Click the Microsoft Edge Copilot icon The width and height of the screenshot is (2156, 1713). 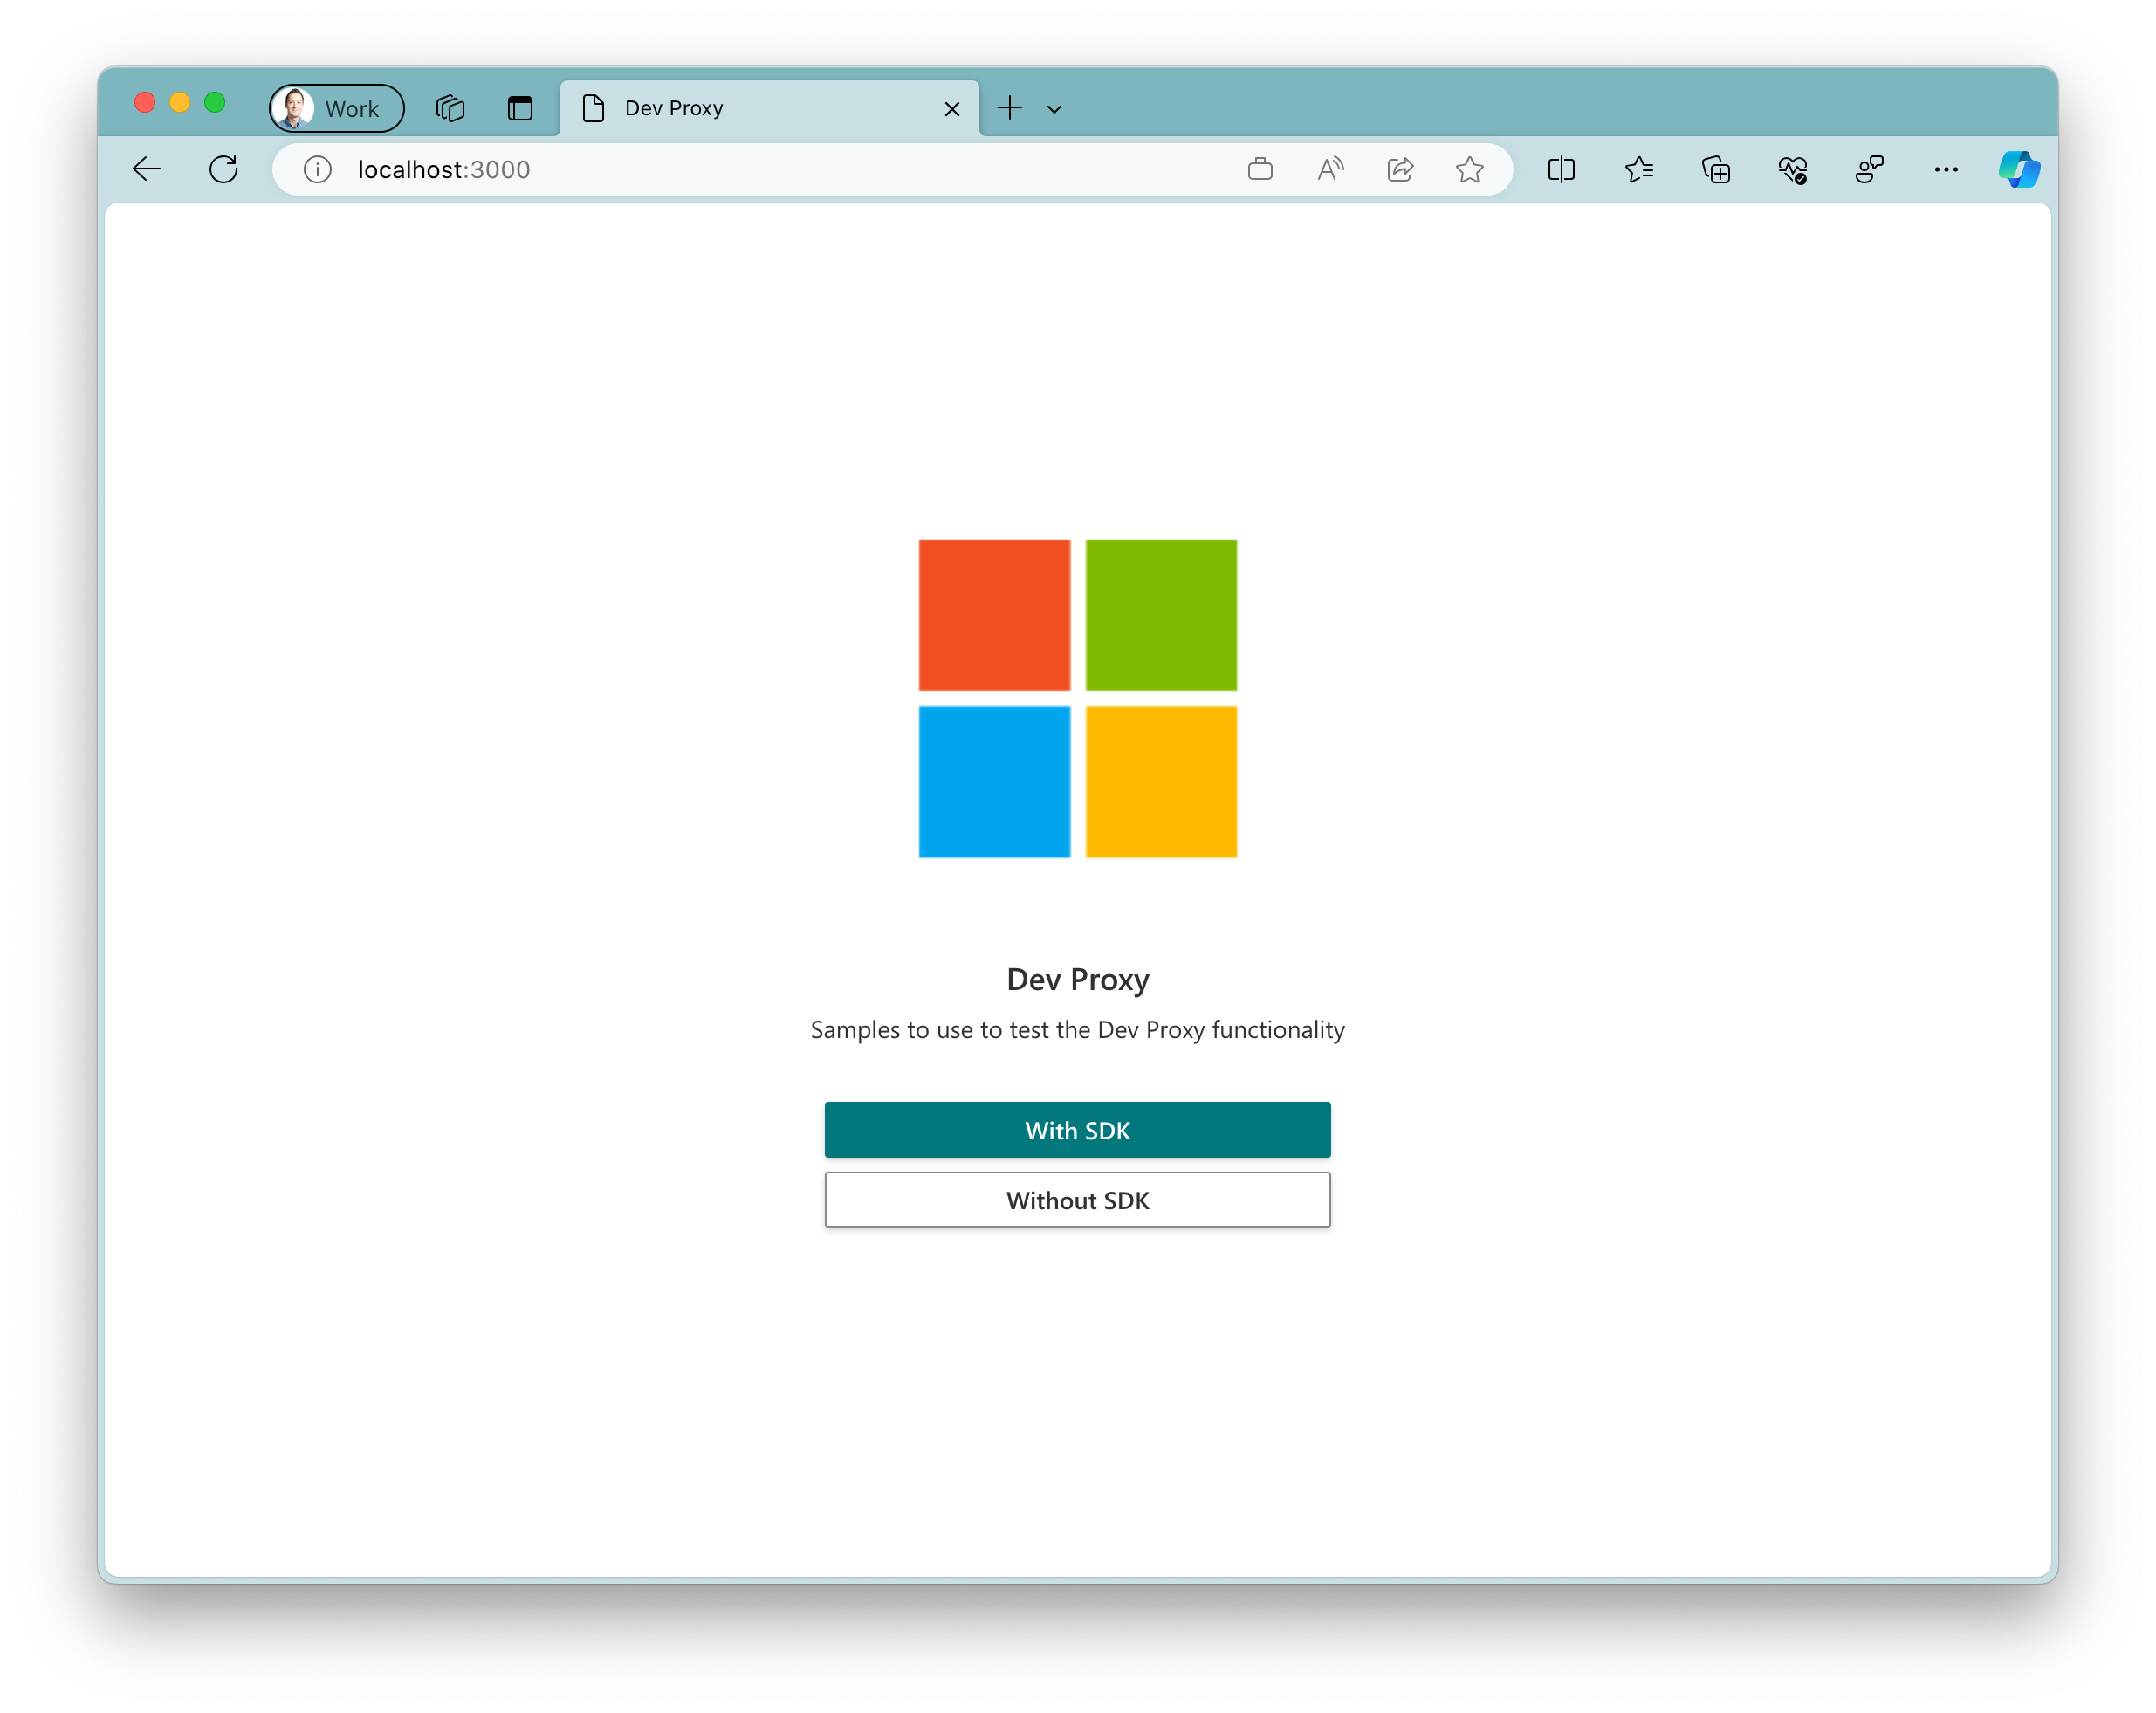click(2020, 168)
